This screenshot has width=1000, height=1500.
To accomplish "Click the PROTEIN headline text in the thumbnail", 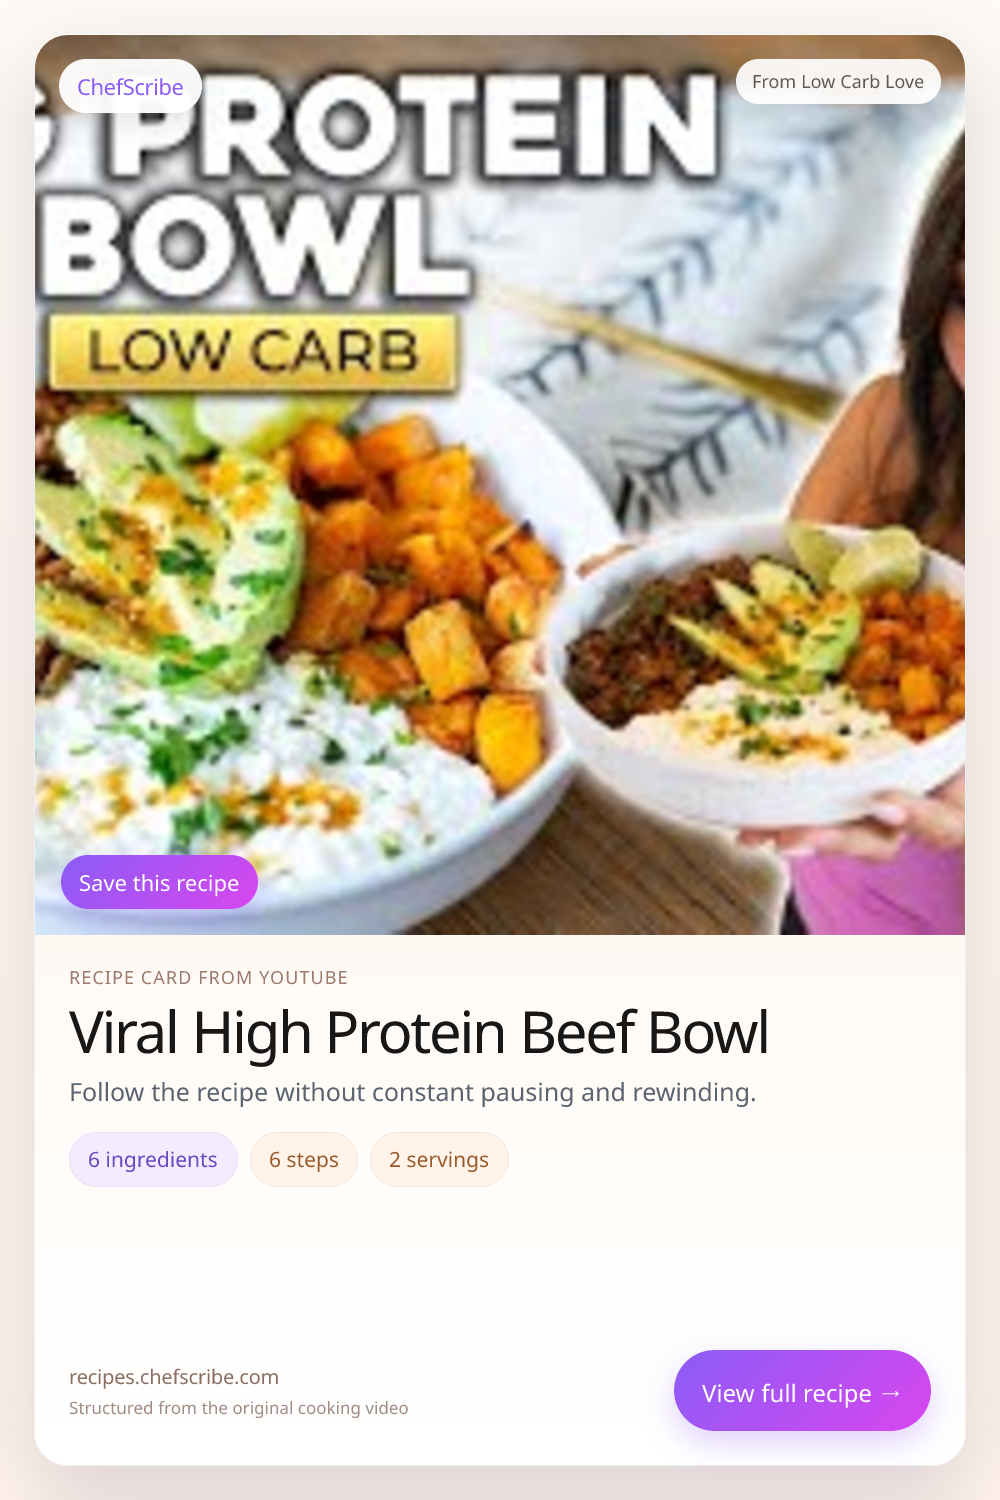I will [x=415, y=128].
